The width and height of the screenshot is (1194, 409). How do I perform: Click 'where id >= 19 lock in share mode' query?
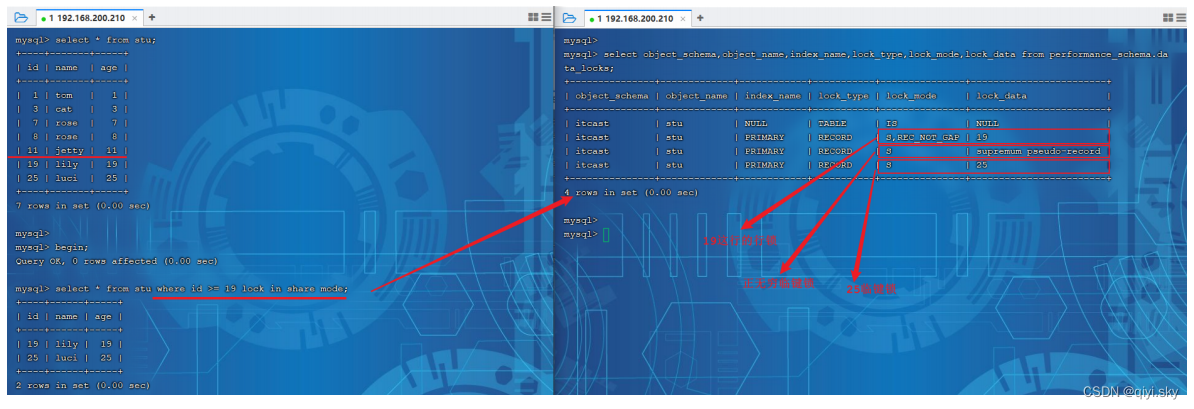tap(251, 289)
